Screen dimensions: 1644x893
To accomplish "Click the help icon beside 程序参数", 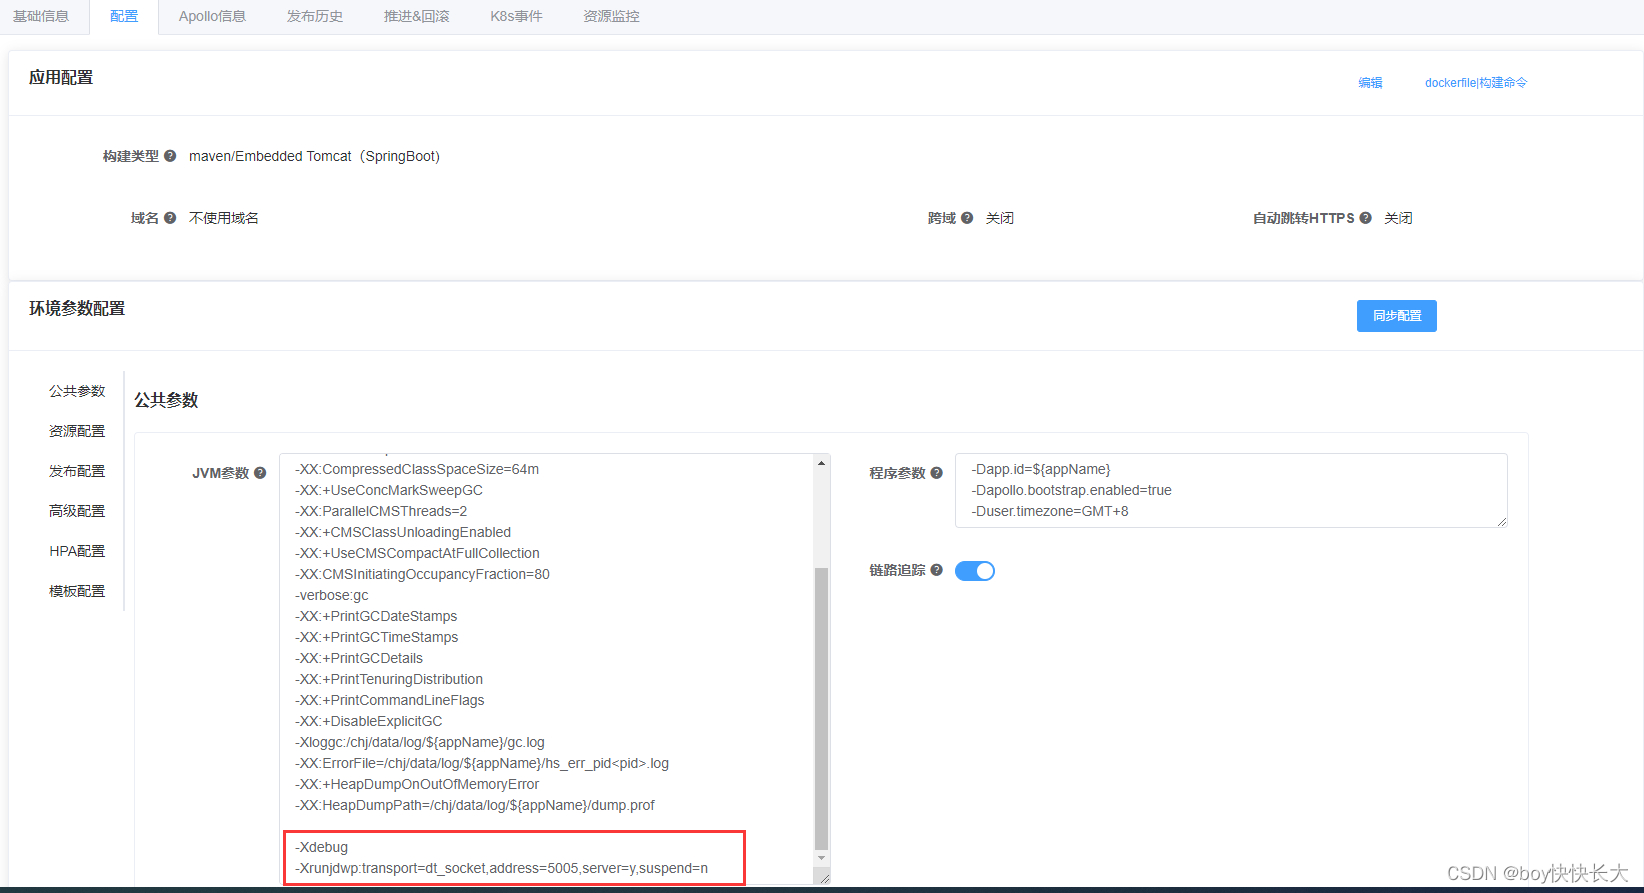I will coord(936,473).
